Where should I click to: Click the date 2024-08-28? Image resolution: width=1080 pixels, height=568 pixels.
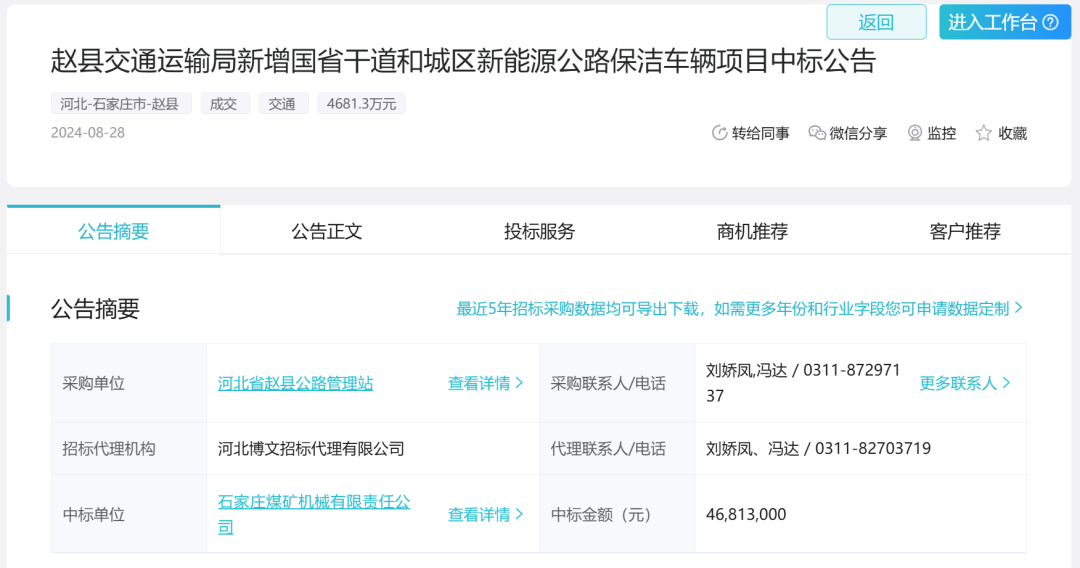tap(87, 133)
